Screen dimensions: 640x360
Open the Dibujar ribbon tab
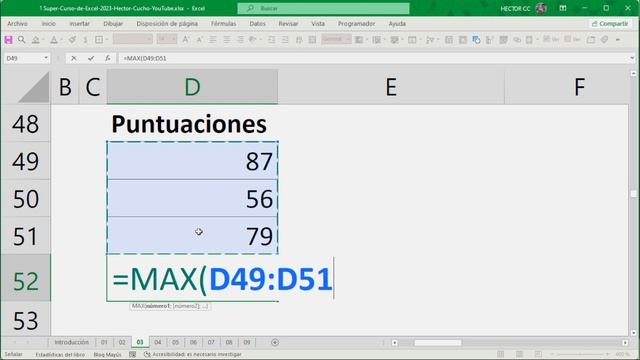113,24
